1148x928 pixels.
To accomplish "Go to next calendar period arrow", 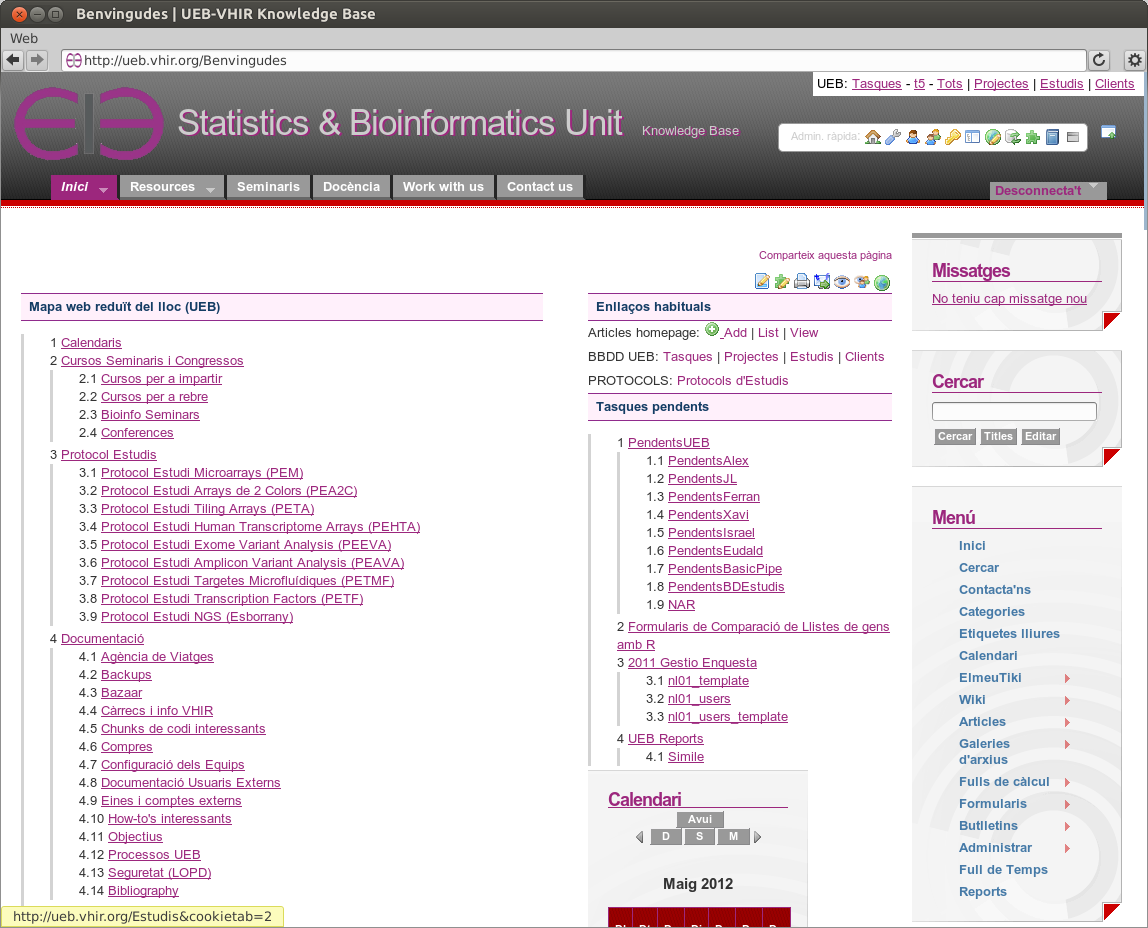I will 758,837.
